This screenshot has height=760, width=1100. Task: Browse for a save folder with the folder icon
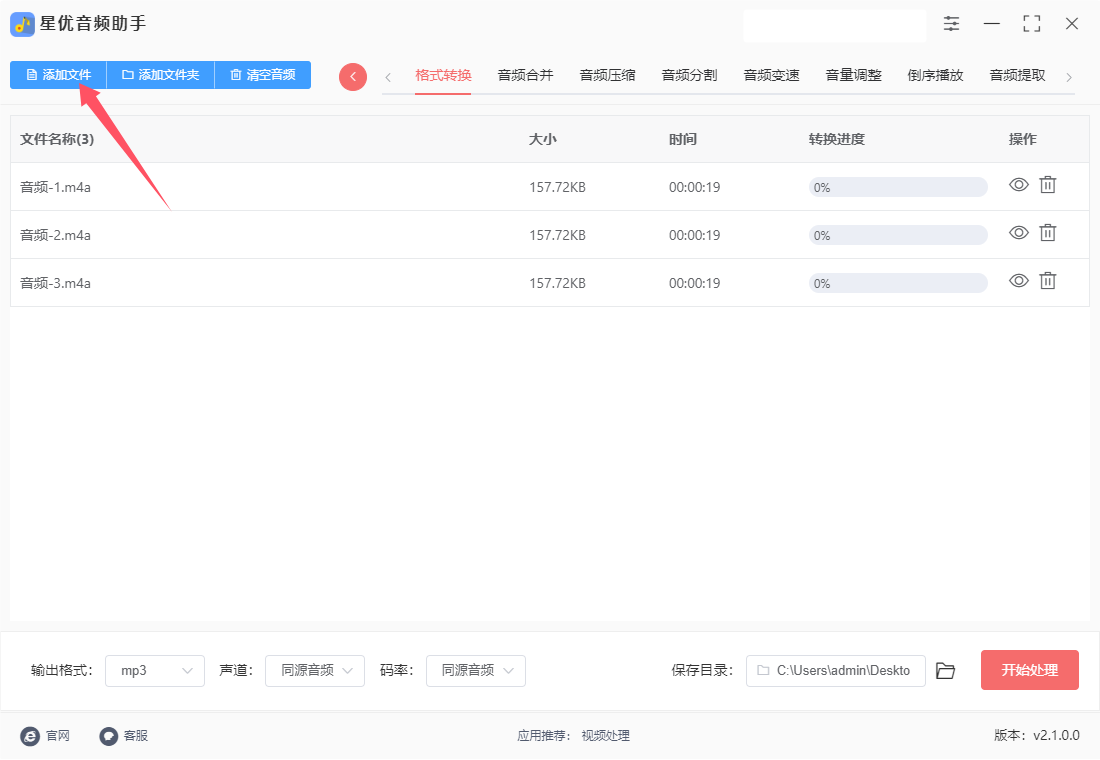pyautogui.click(x=946, y=671)
